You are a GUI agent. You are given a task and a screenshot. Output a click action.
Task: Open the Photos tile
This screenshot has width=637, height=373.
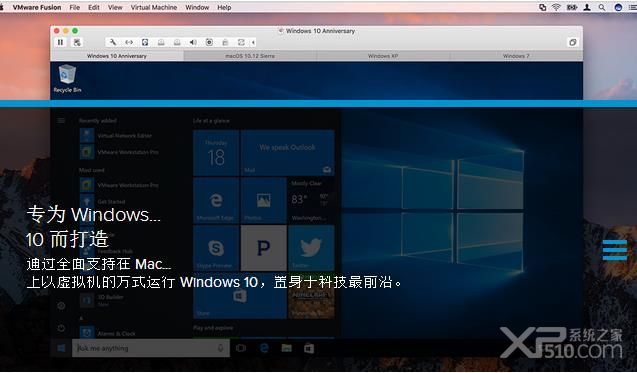tap(264, 201)
